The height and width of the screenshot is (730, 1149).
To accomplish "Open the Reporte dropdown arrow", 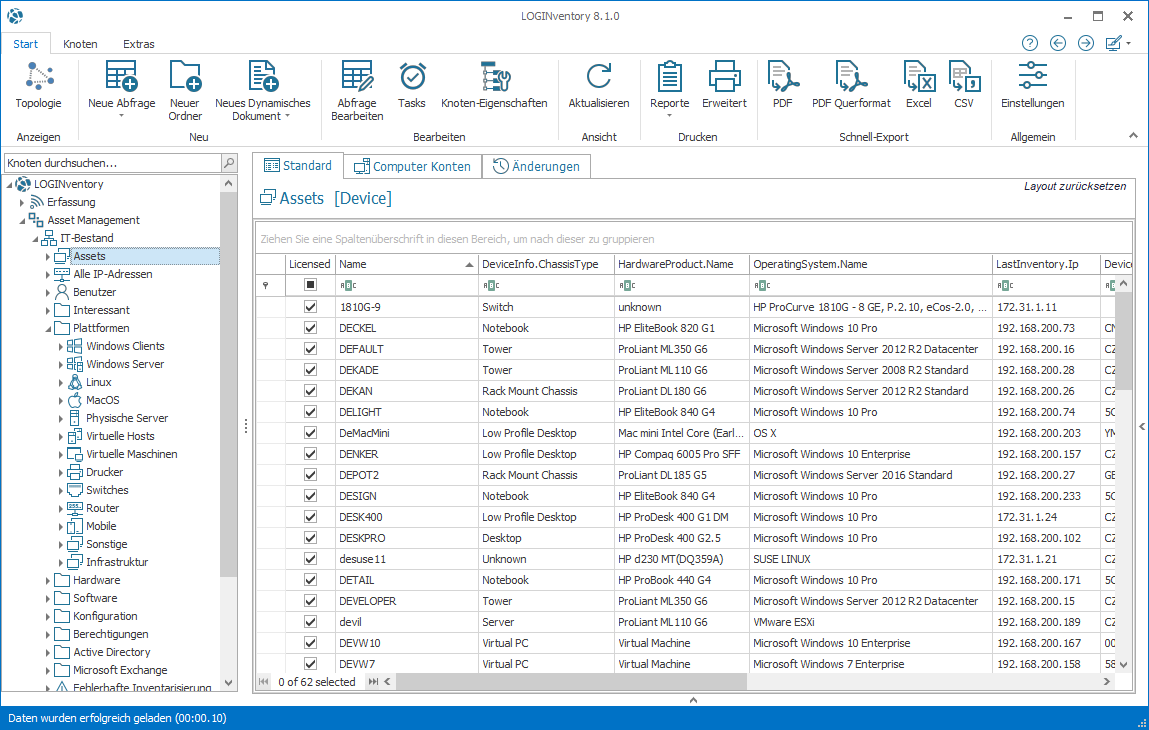I will point(669,116).
